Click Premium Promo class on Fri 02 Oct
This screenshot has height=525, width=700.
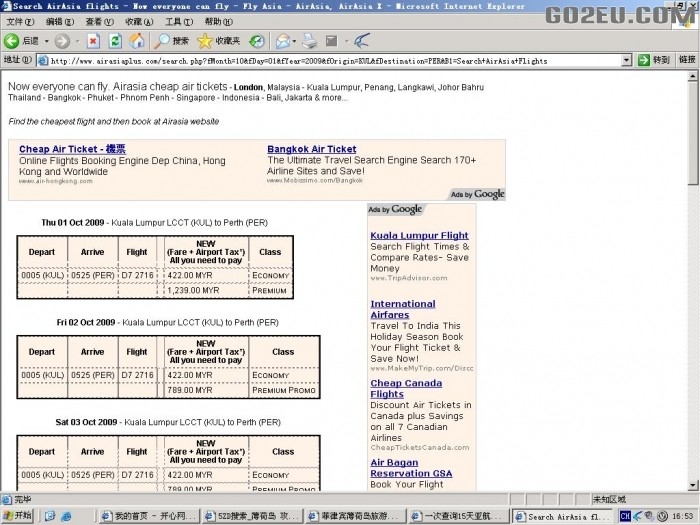pyautogui.click(x=284, y=390)
